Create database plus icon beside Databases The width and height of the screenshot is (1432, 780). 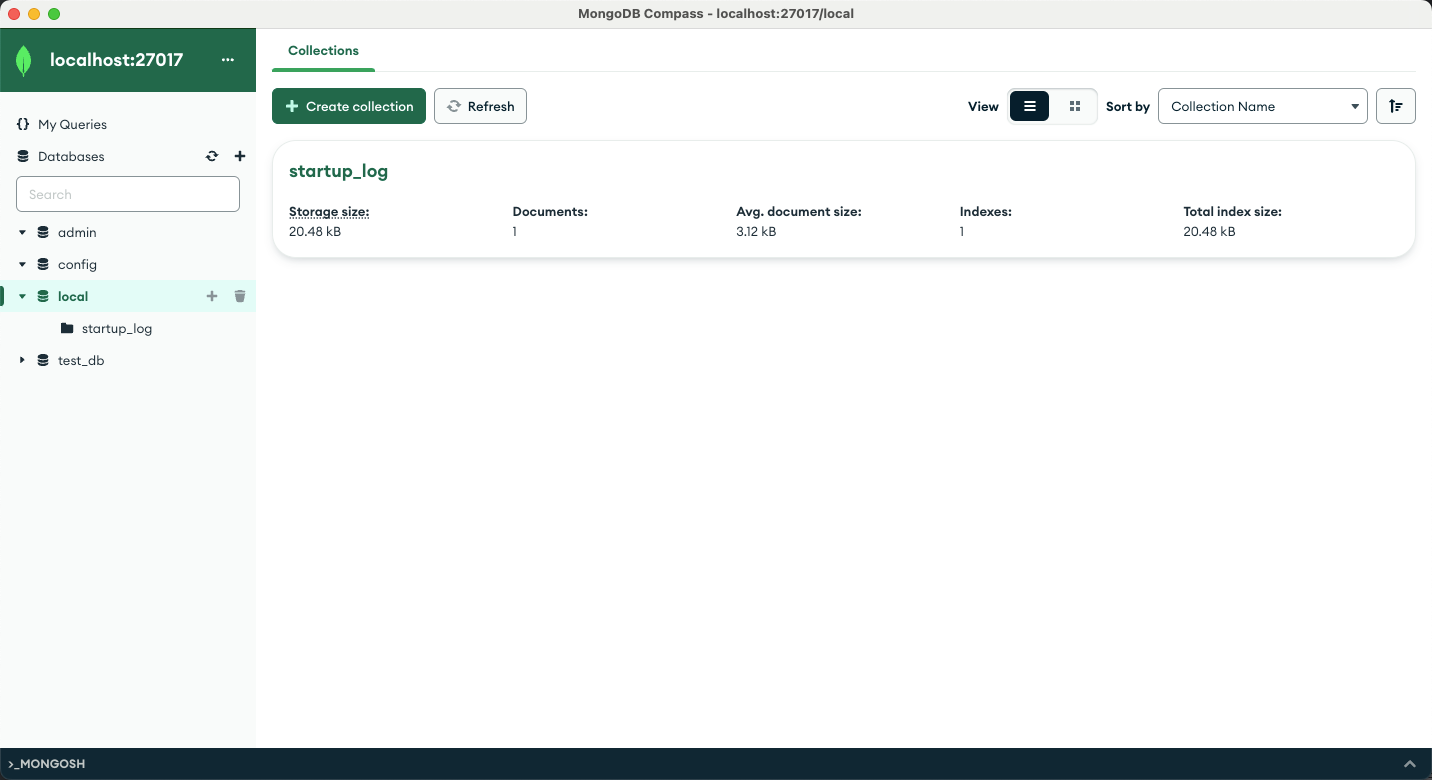(x=240, y=157)
